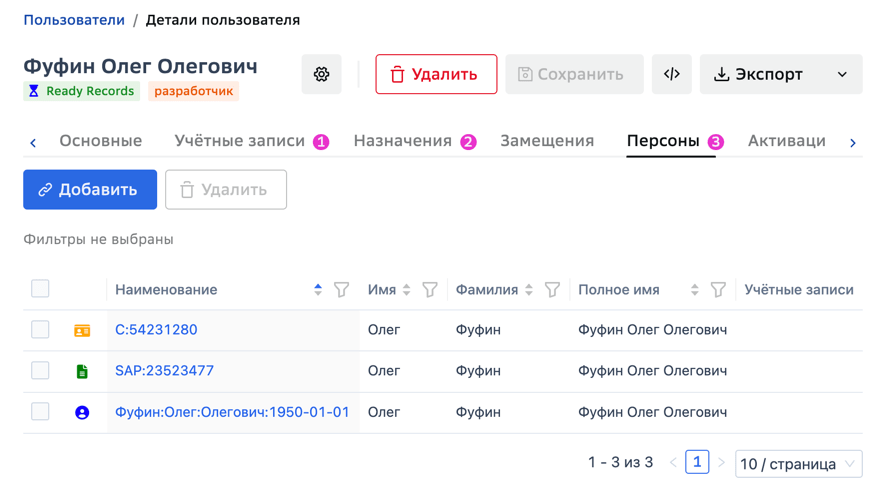Click the 1 - 3 из 3 count
878x503 pixels.
[x=620, y=462]
